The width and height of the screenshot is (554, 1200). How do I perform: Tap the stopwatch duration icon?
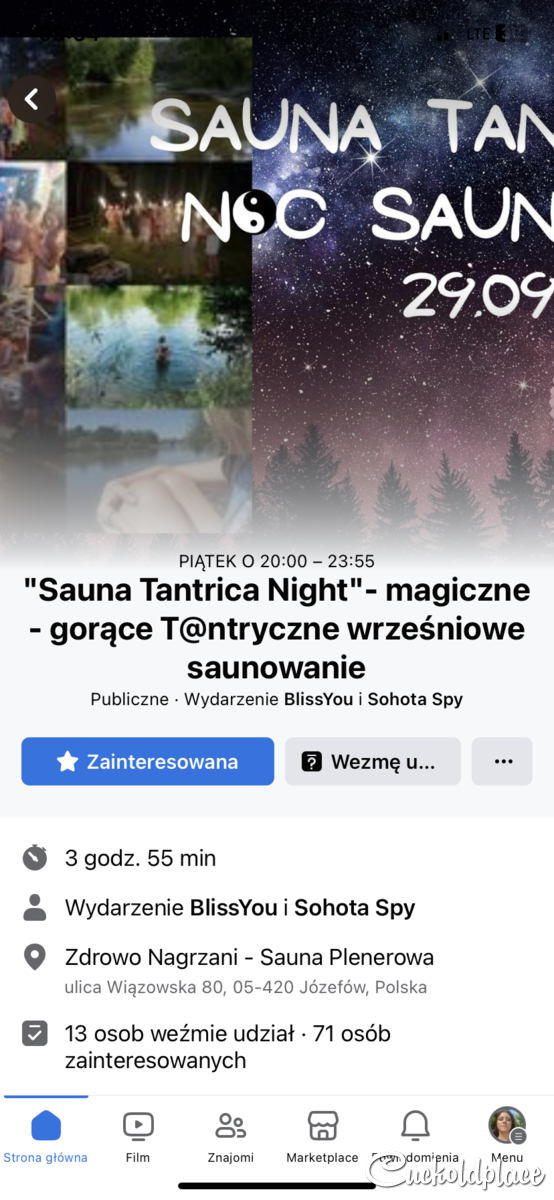[35, 857]
